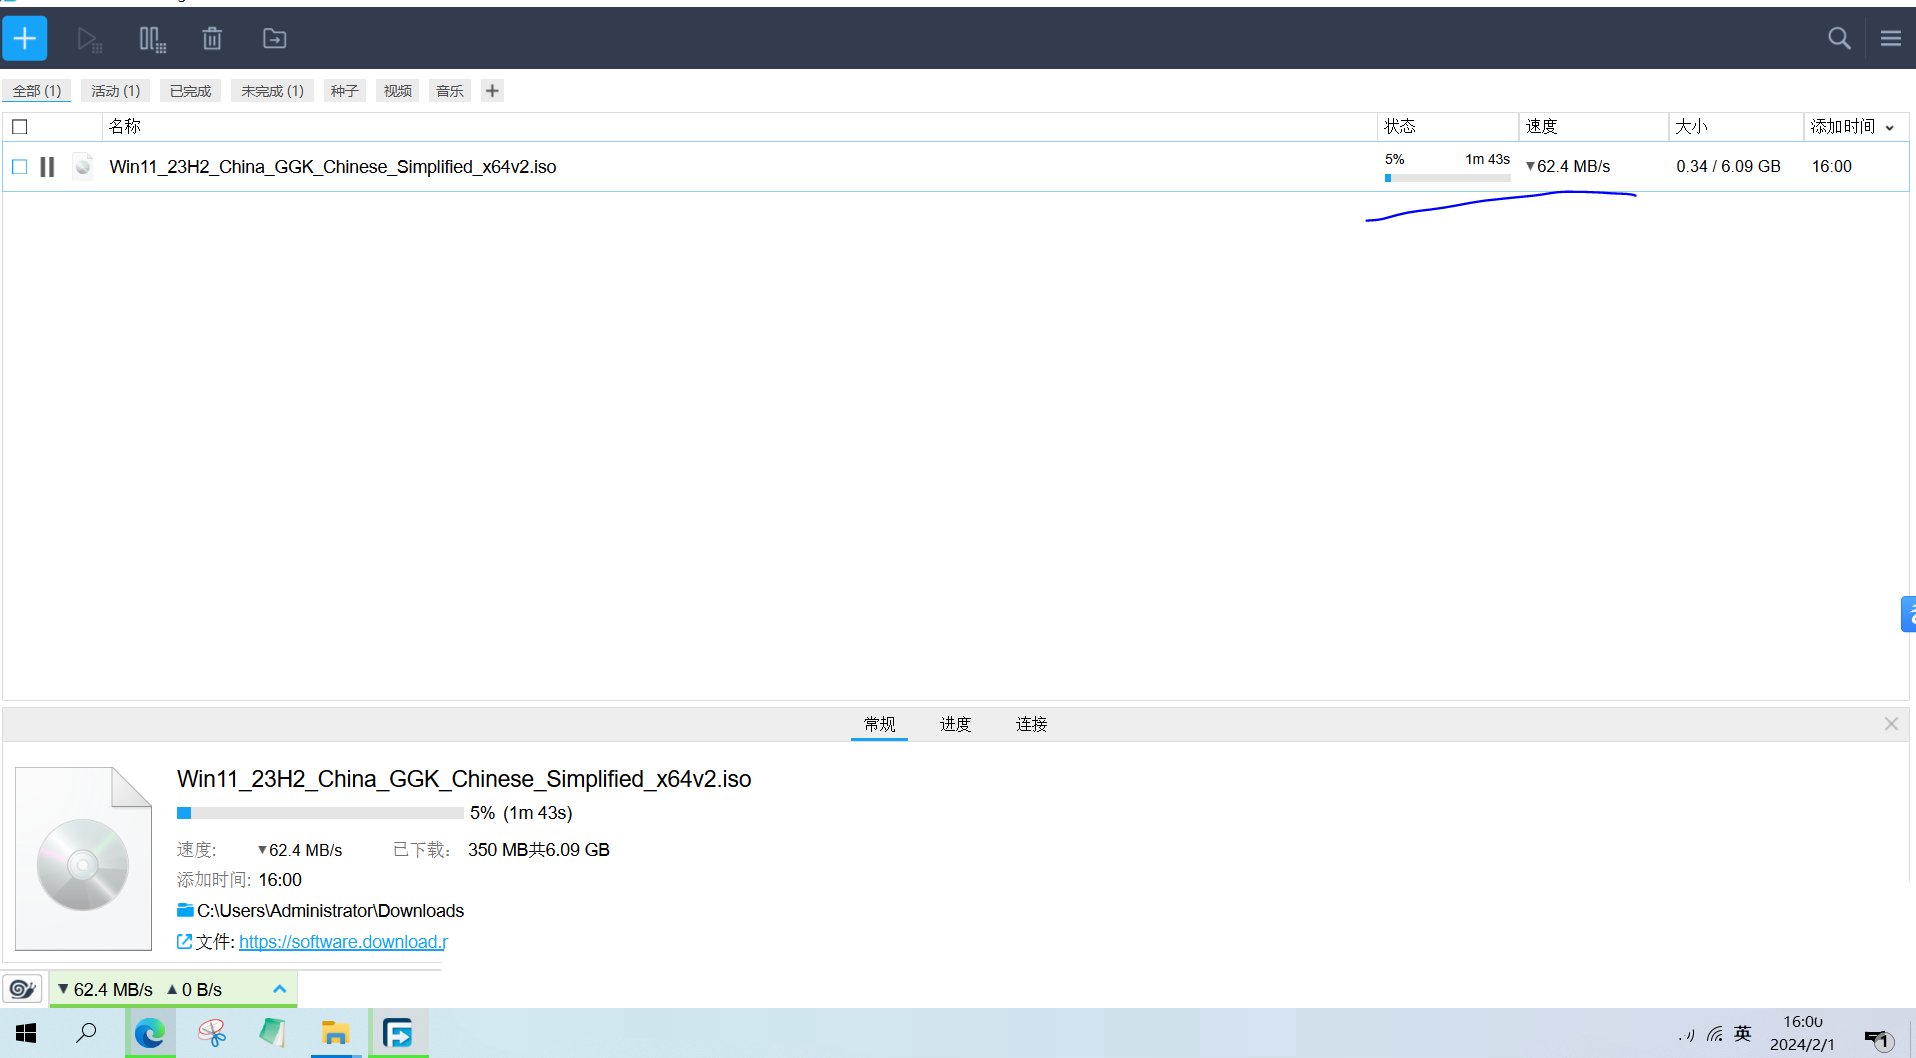Sort by 添加时间 column header
This screenshot has height=1058, width=1916.
[x=1843, y=127]
